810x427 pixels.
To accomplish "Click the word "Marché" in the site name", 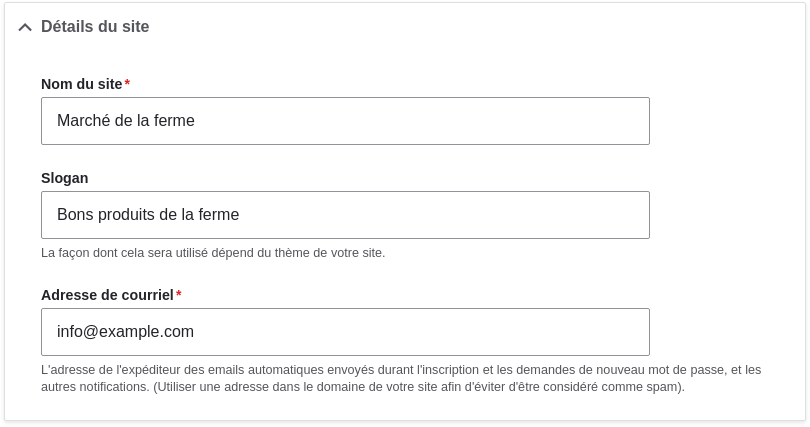I will click(x=83, y=121).
